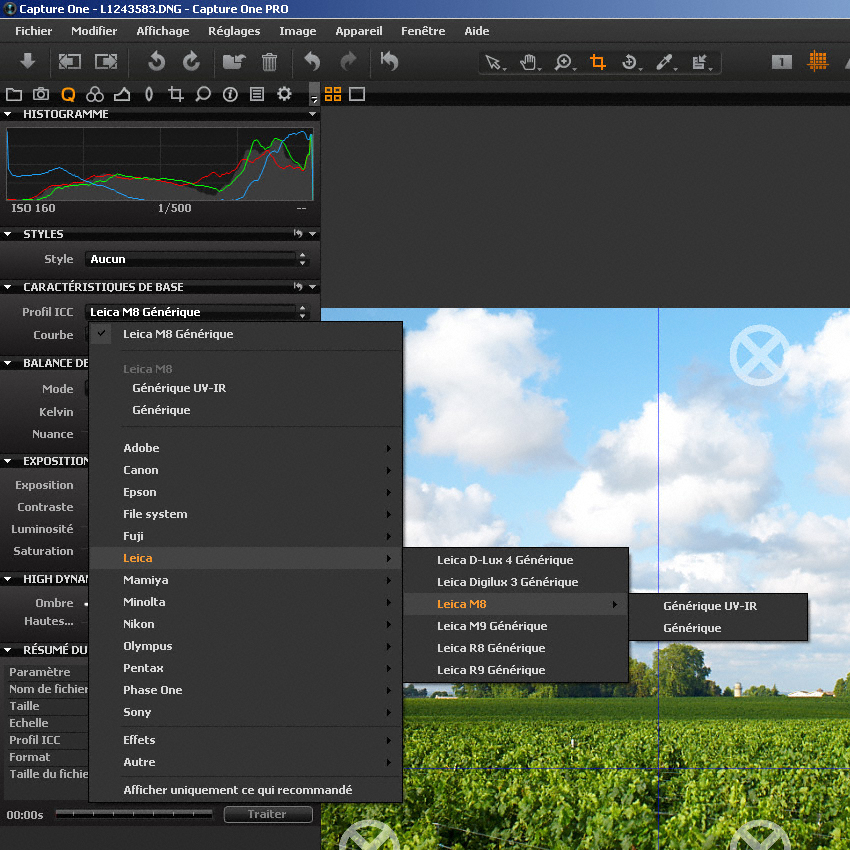Select the apply adjustments tool
850x850 pixels.
click(x=701, y=62)
